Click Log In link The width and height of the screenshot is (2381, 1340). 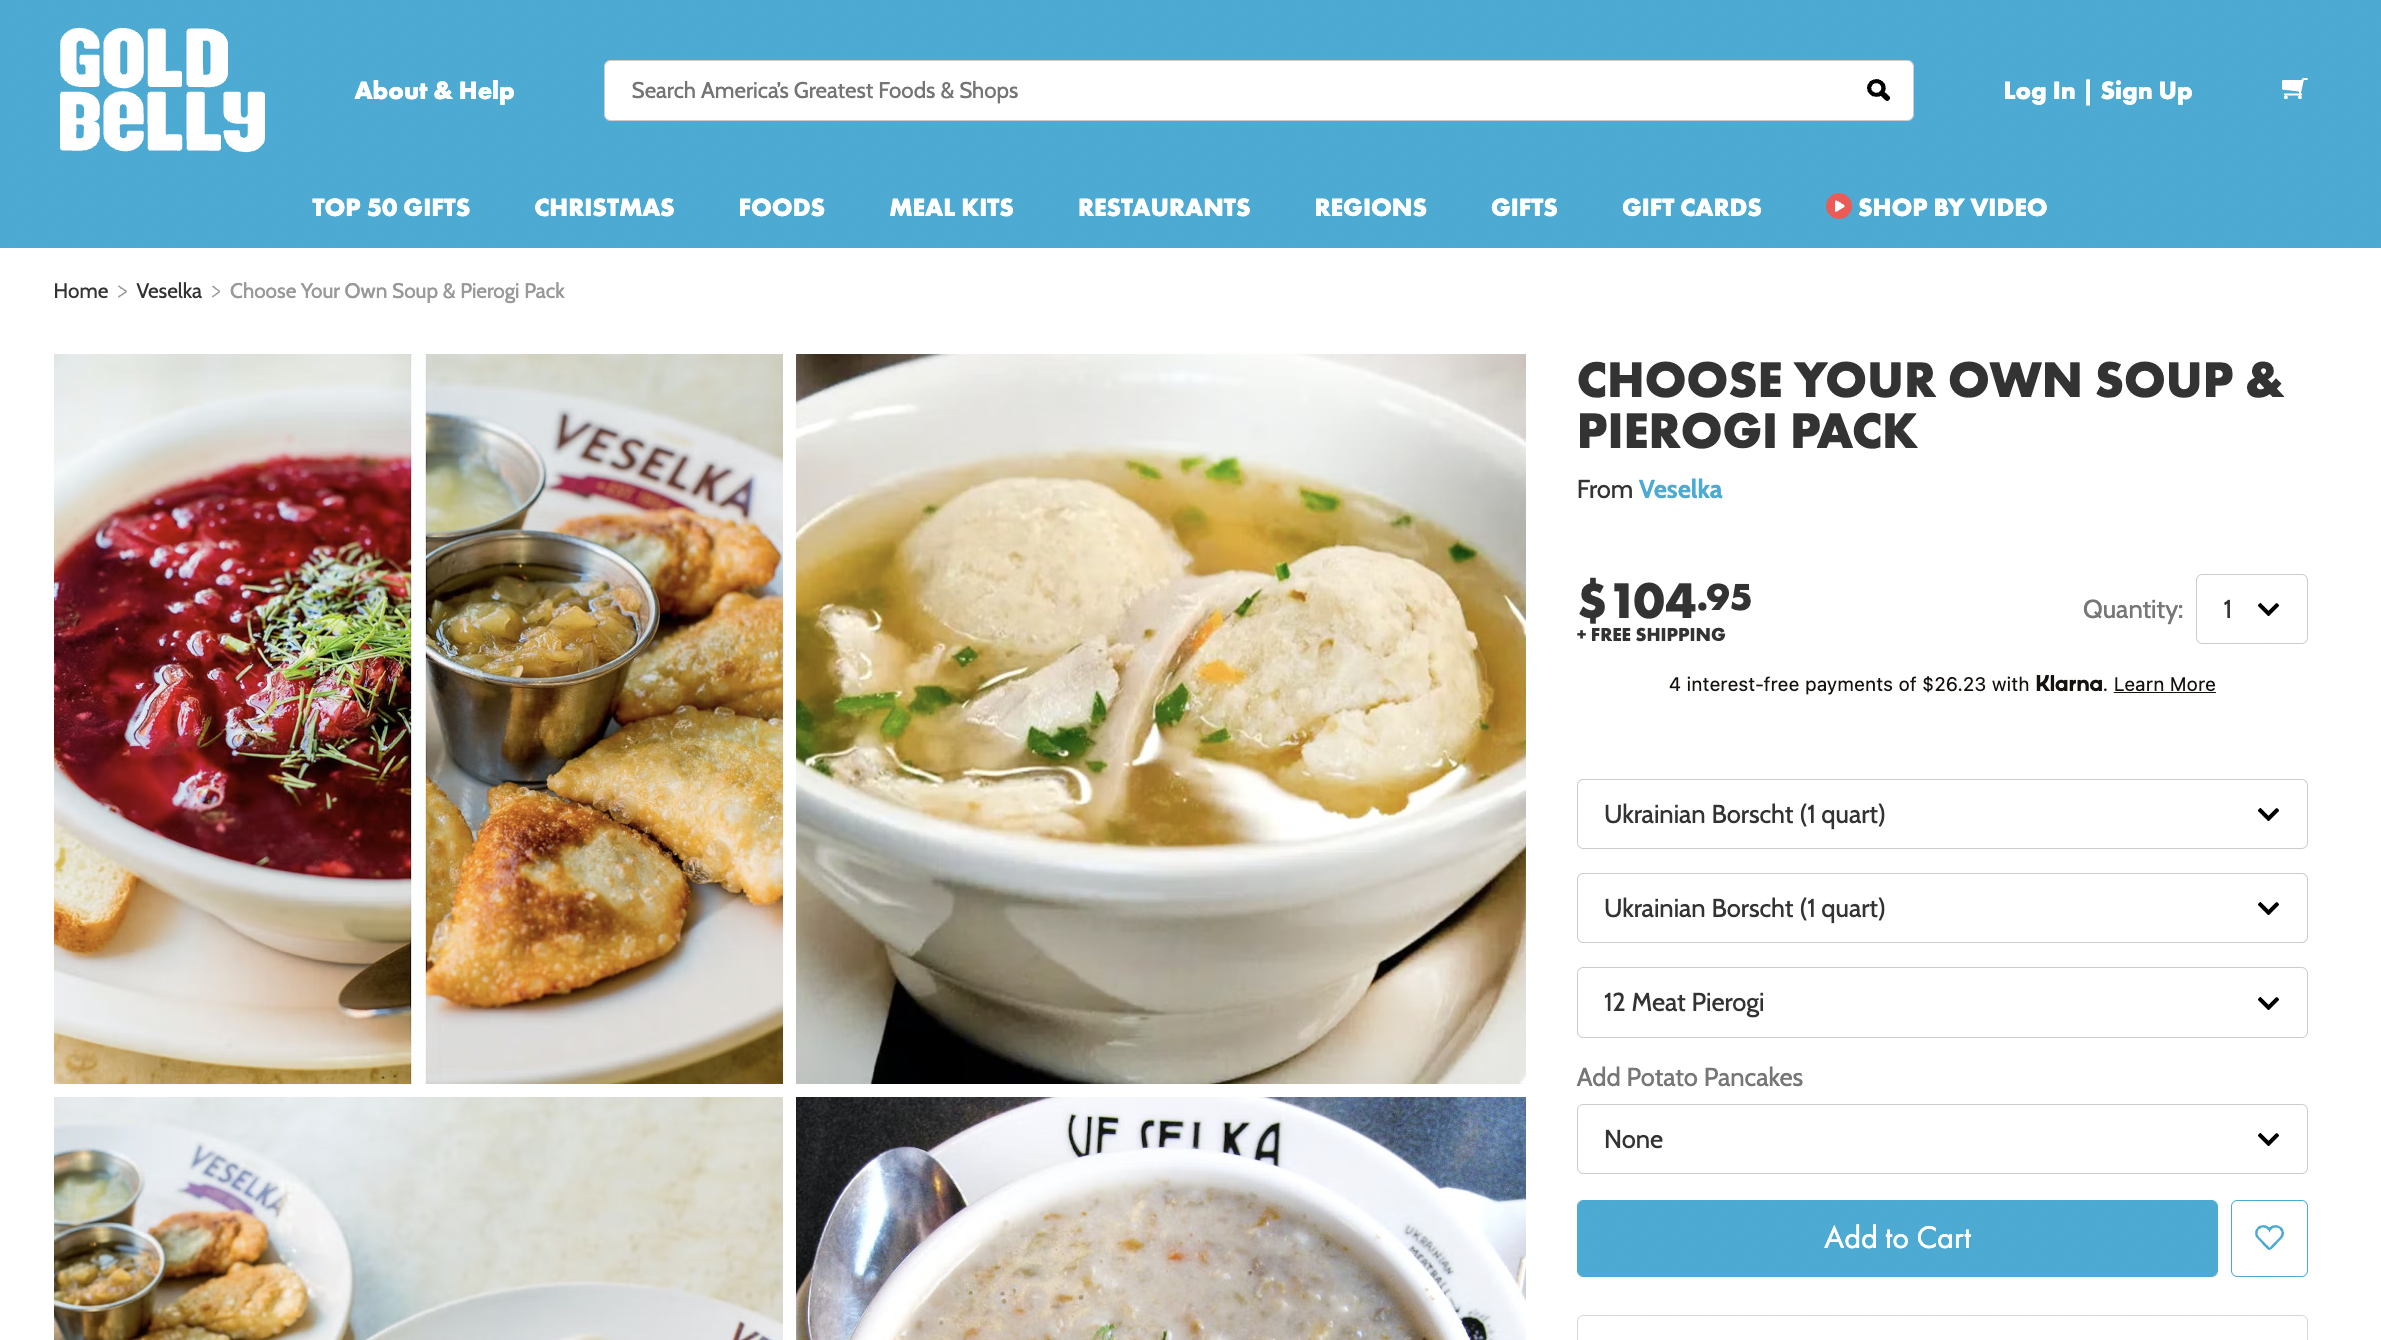(x=2039, y=91)
